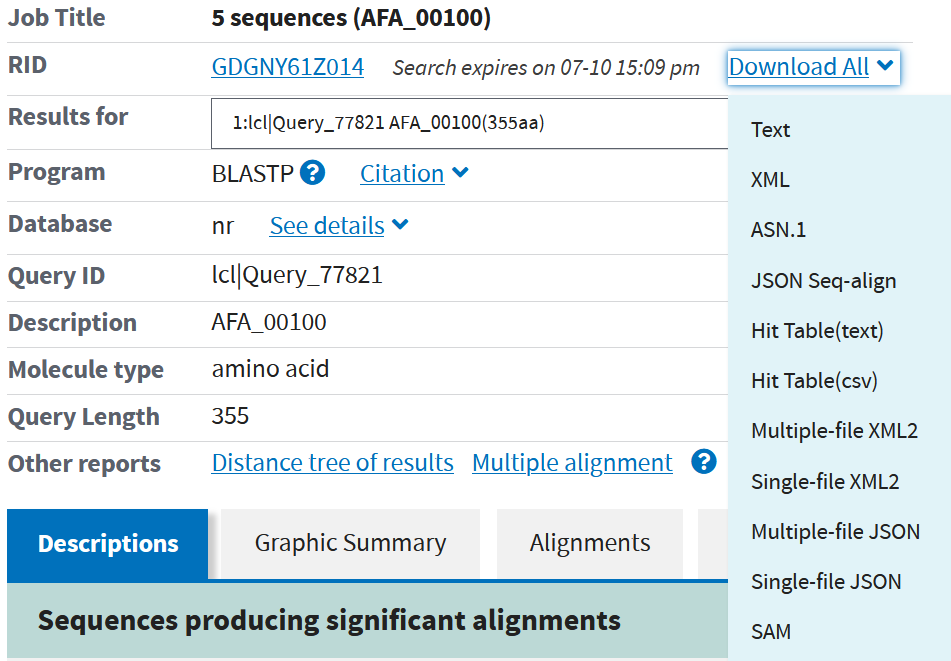Switch to the Descriptions tab

108,544
